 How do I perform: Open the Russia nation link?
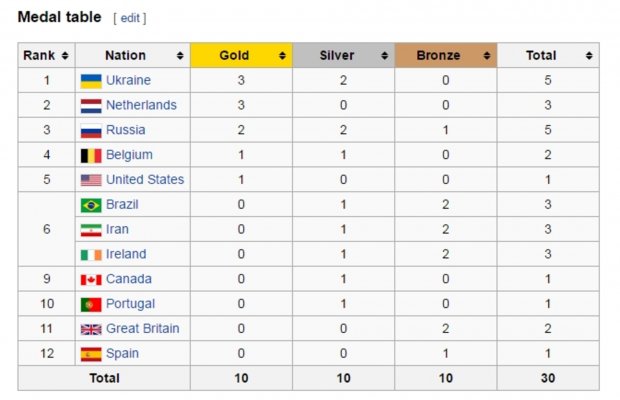coord(126,130)
